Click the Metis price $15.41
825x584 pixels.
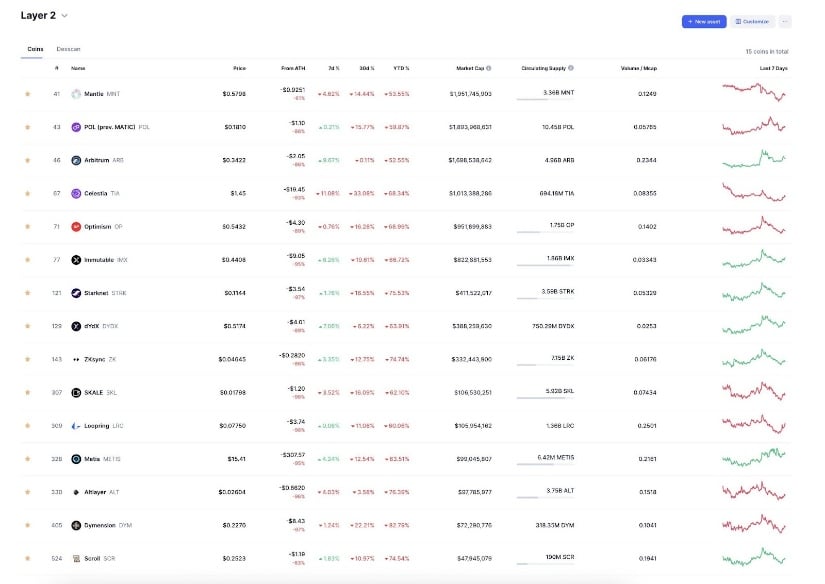[237, 459]
